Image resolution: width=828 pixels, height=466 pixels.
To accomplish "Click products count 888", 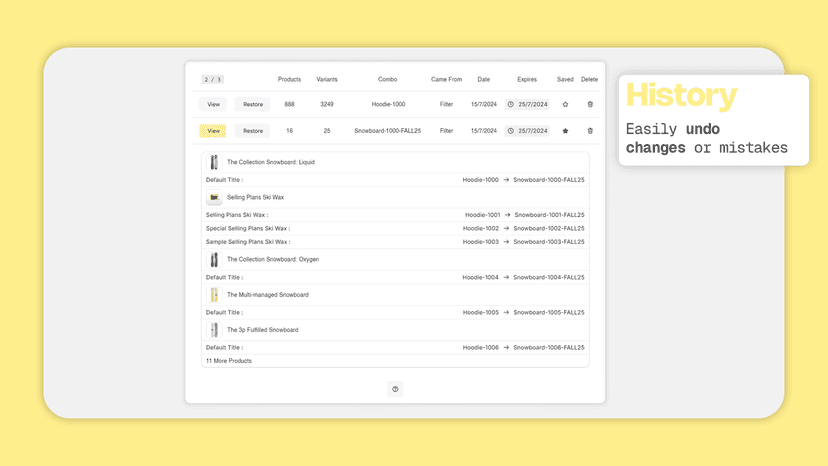I will (289, 105).
